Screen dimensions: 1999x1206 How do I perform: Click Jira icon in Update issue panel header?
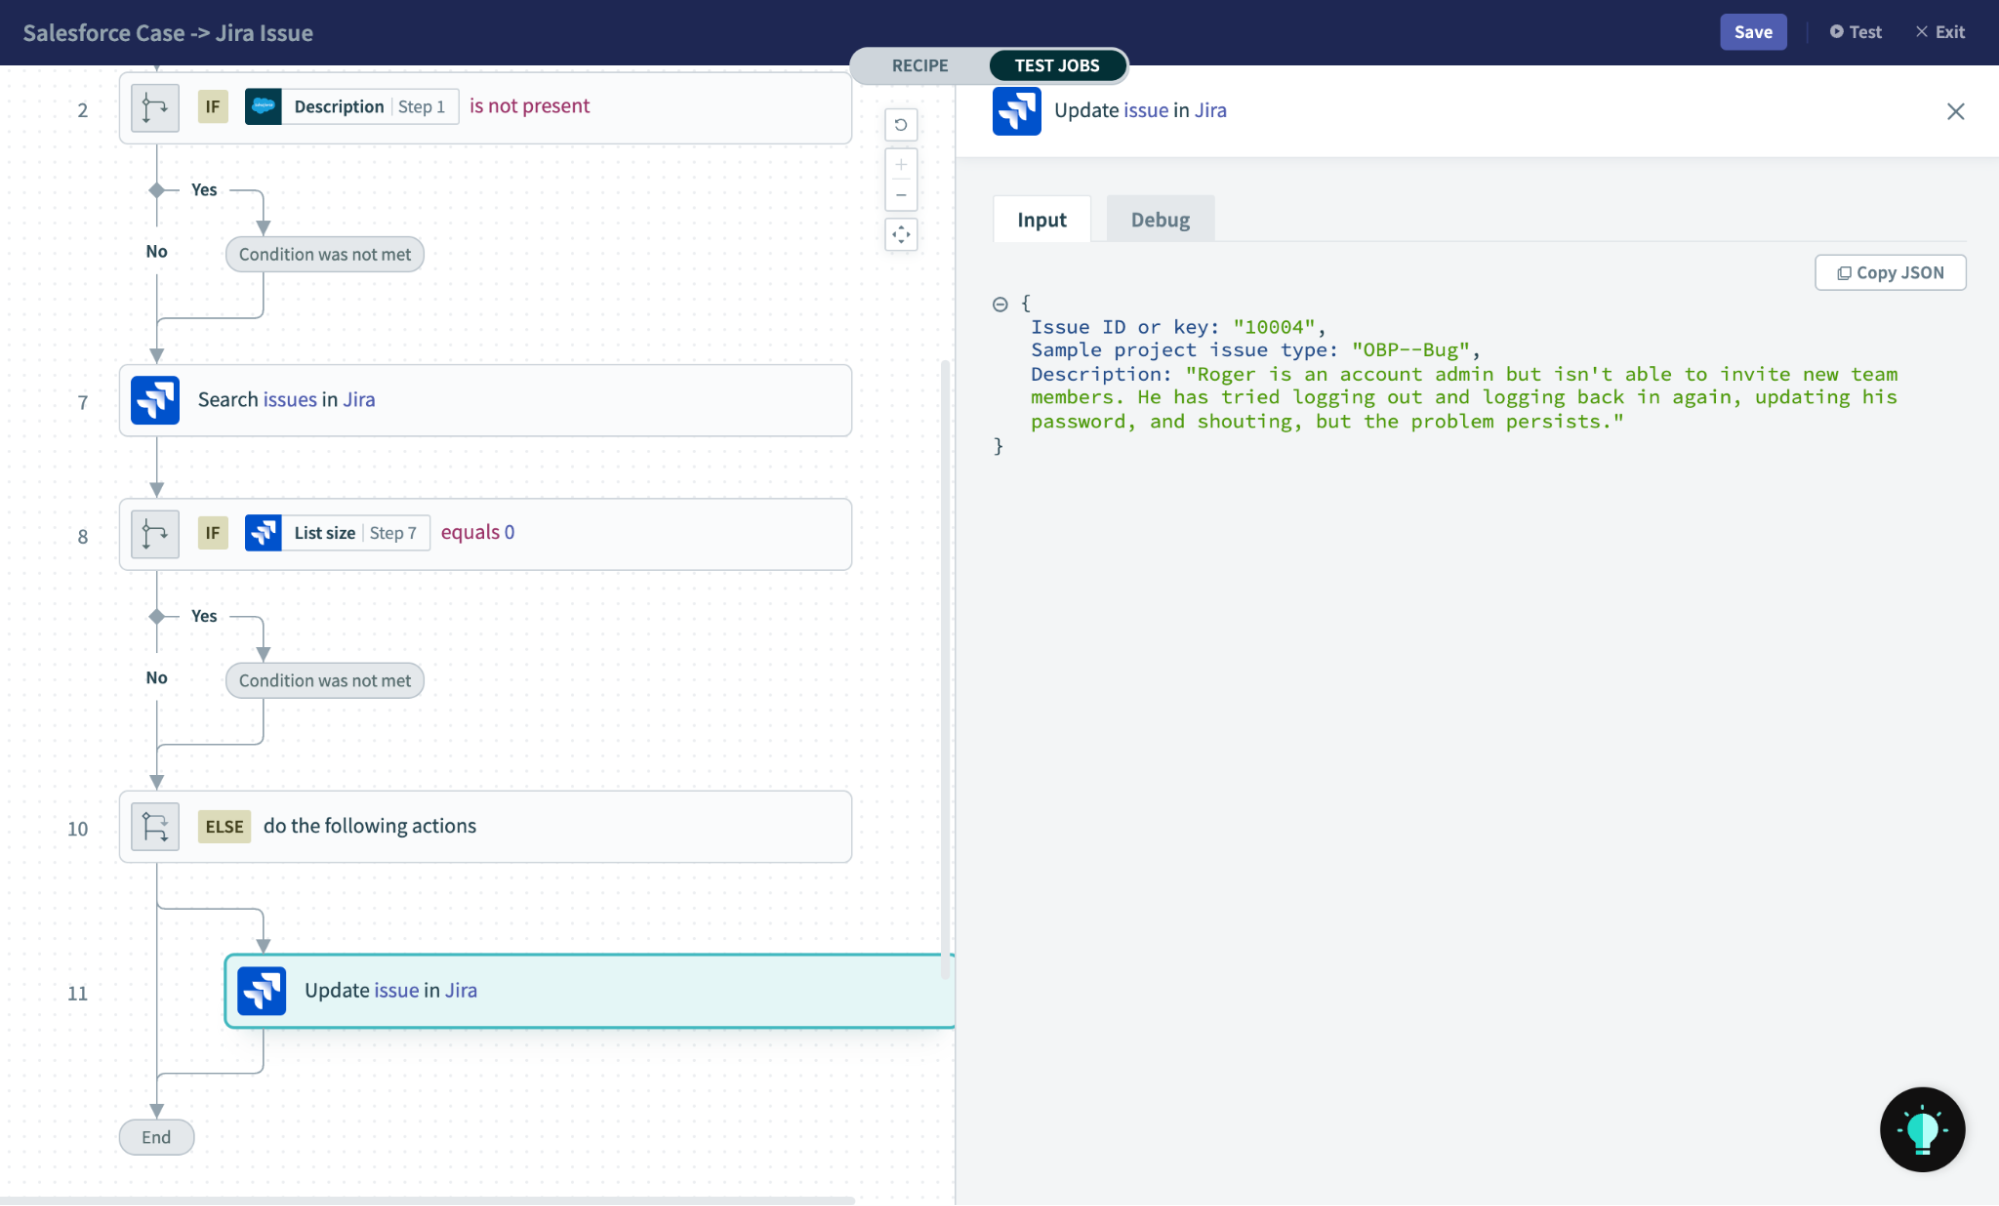pyautogui.click(x=1016, y=111)
